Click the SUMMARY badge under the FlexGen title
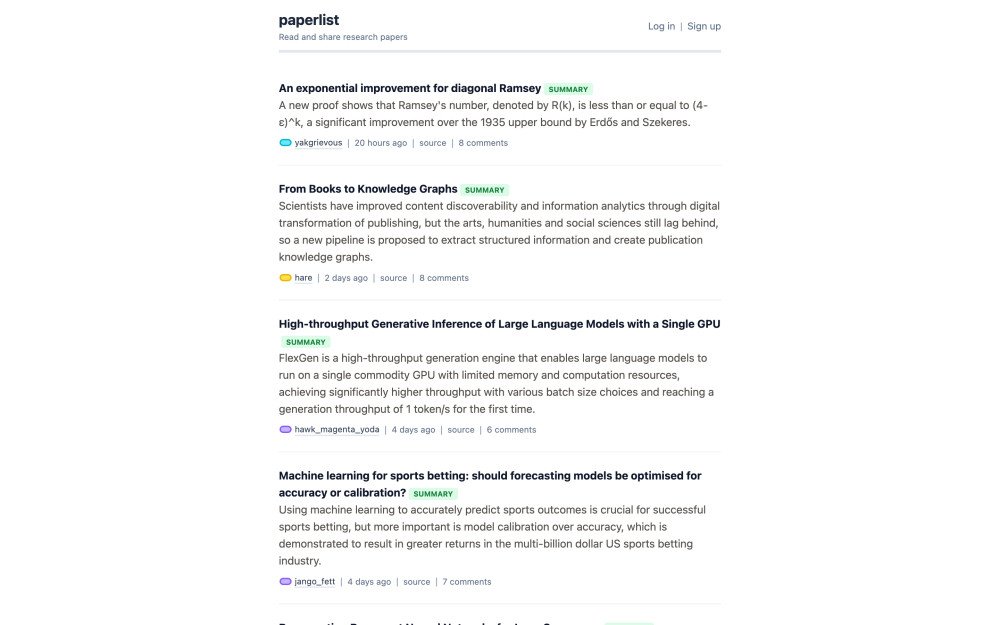 pyautogui.click(x=306, y=341)
